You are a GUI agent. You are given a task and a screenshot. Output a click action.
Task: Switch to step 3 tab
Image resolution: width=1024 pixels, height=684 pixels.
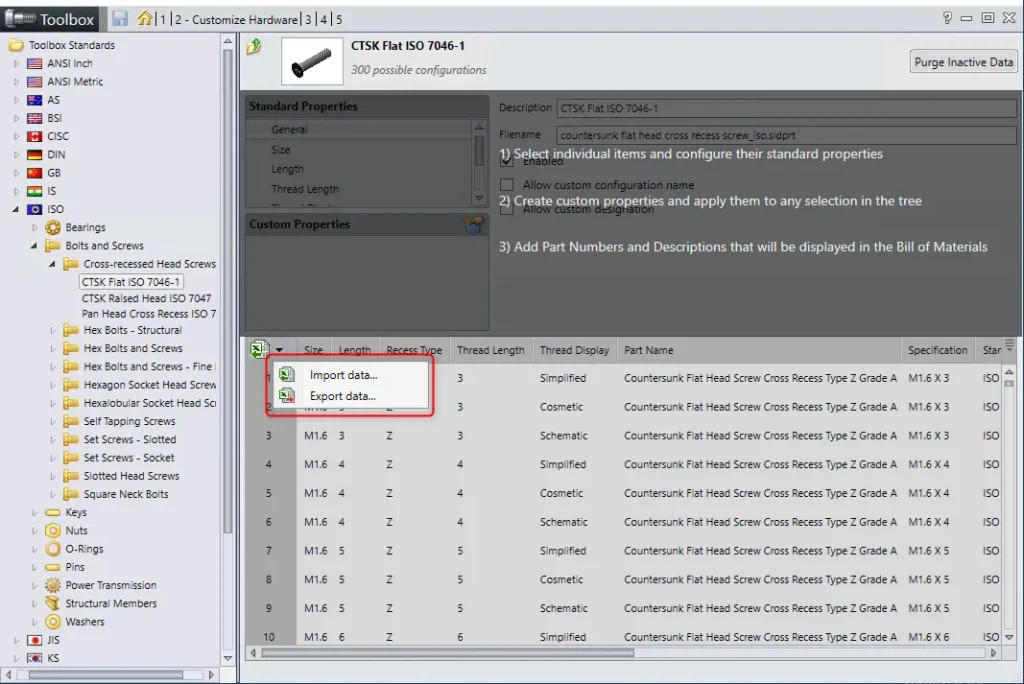click(x=308, y=20)
